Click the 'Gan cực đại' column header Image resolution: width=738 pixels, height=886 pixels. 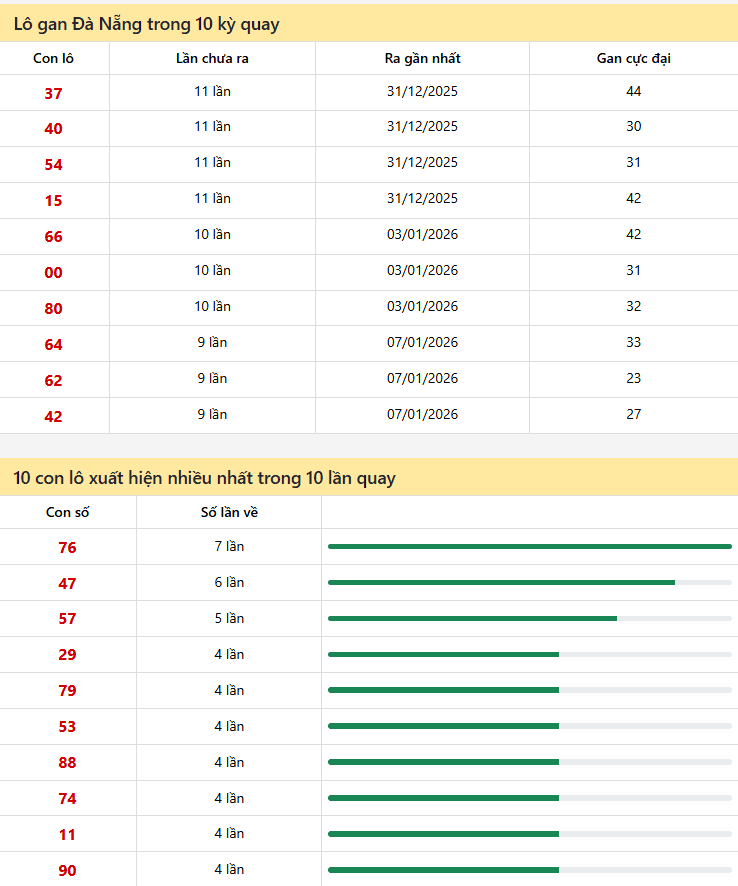(633, 58)
